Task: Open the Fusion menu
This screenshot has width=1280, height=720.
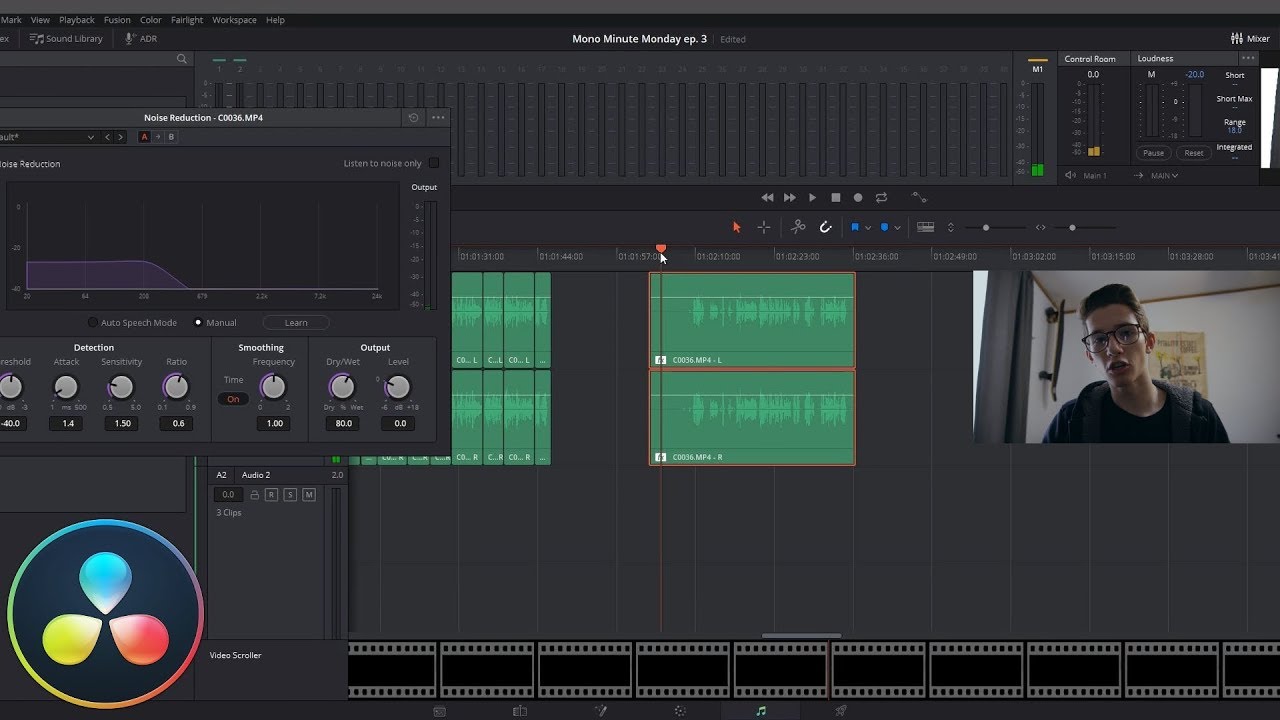Action: (x=117, y=19)
